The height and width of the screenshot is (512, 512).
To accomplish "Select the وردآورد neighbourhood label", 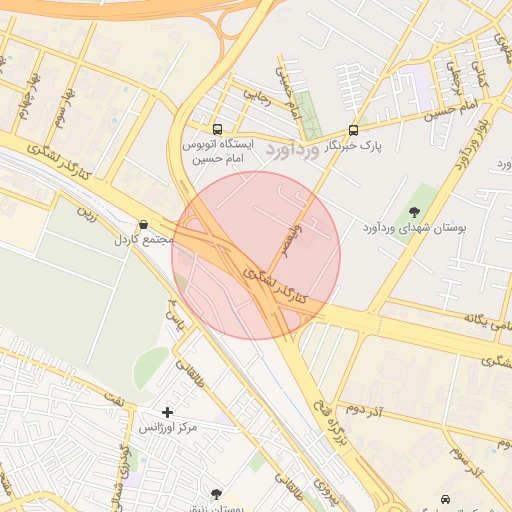I will pos(292,150).
